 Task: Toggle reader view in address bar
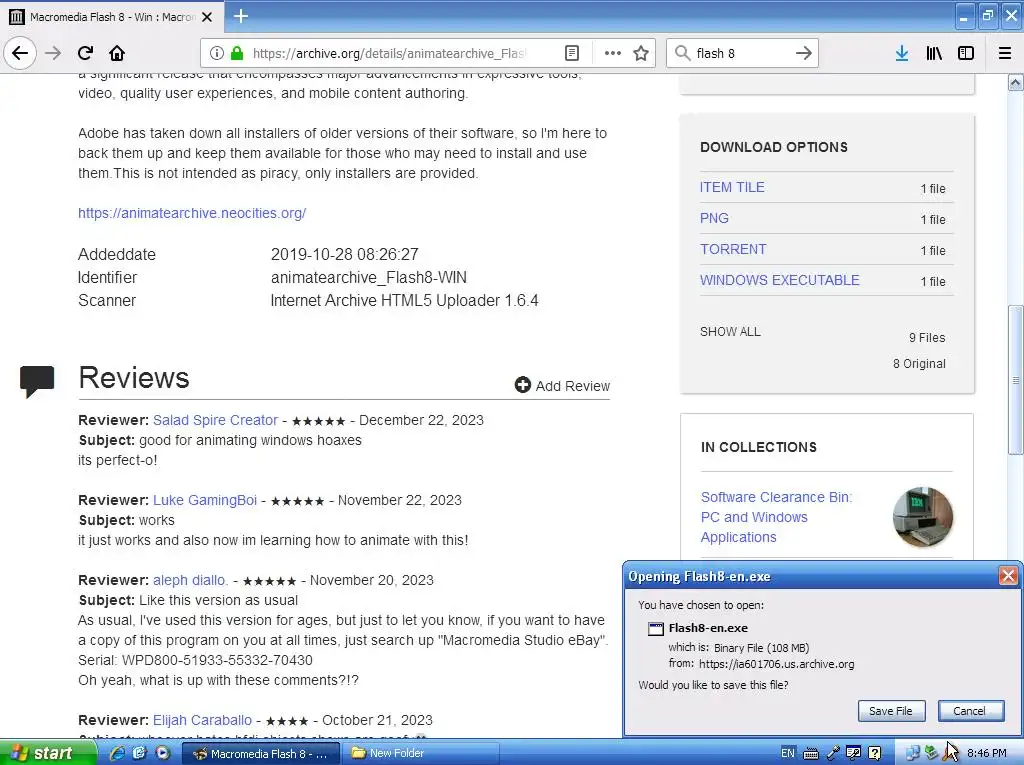pos(571,53)
